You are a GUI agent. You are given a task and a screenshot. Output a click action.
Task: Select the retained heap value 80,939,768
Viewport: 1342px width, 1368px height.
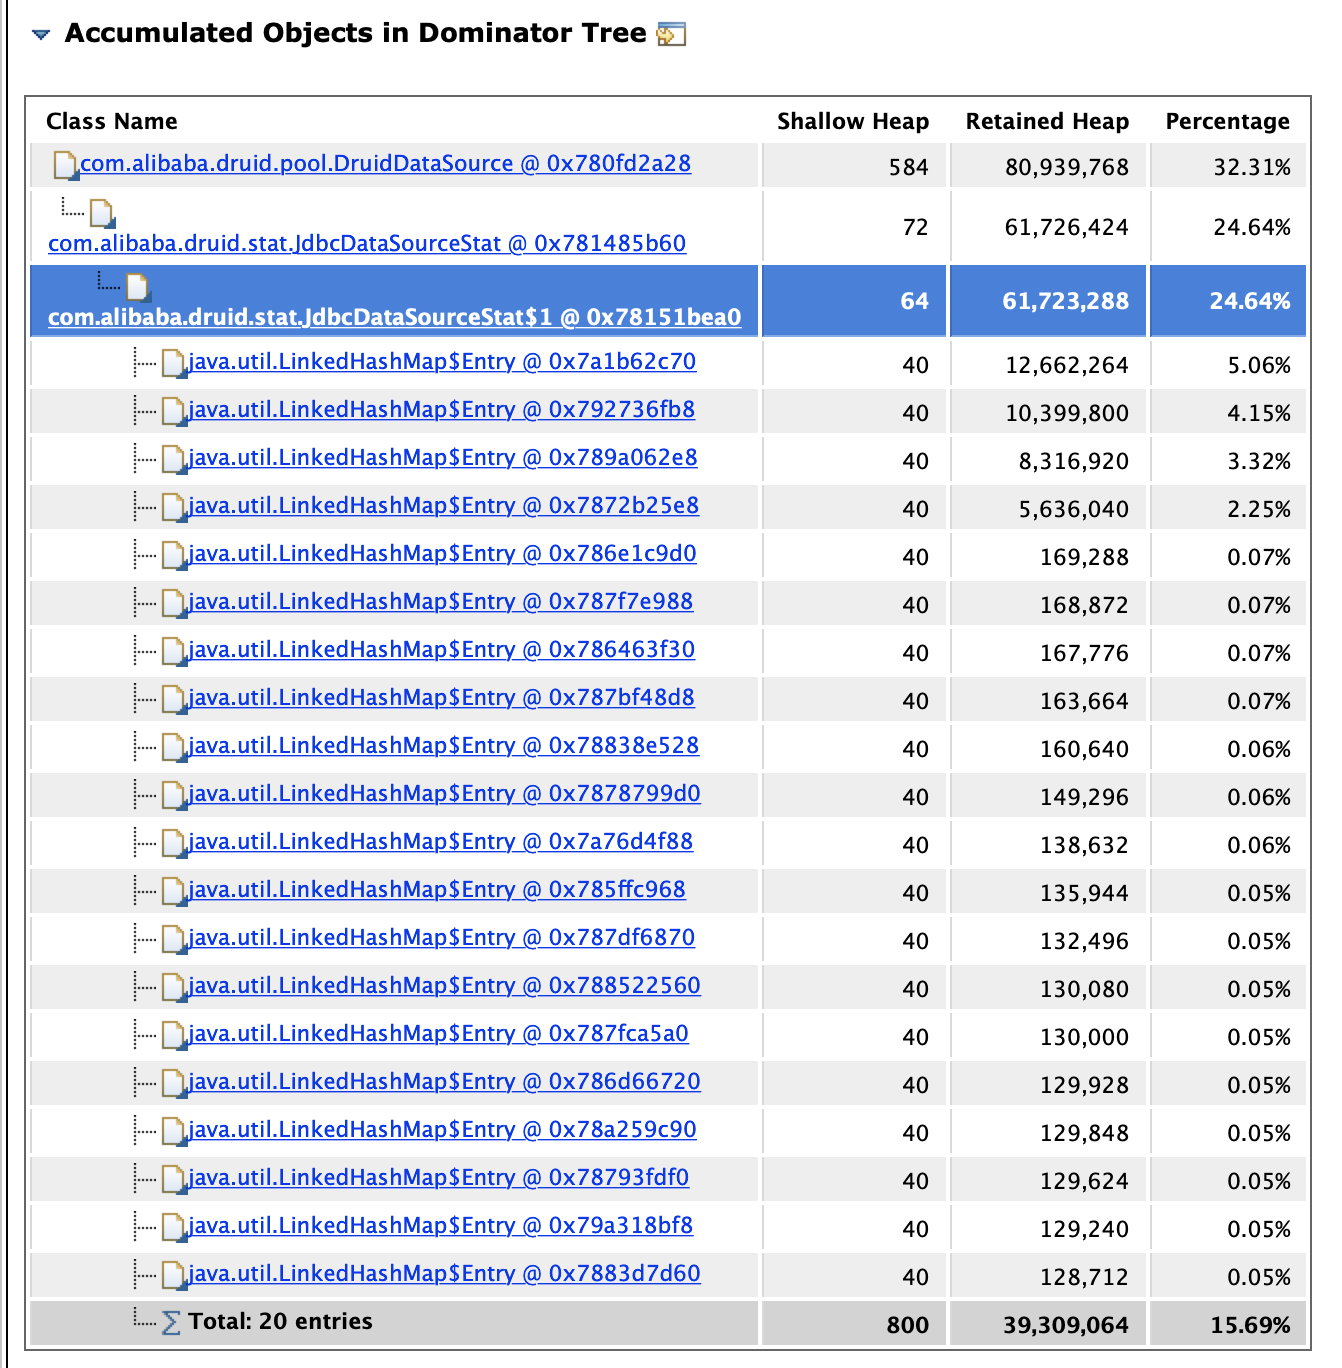(x=1067, y=167)
